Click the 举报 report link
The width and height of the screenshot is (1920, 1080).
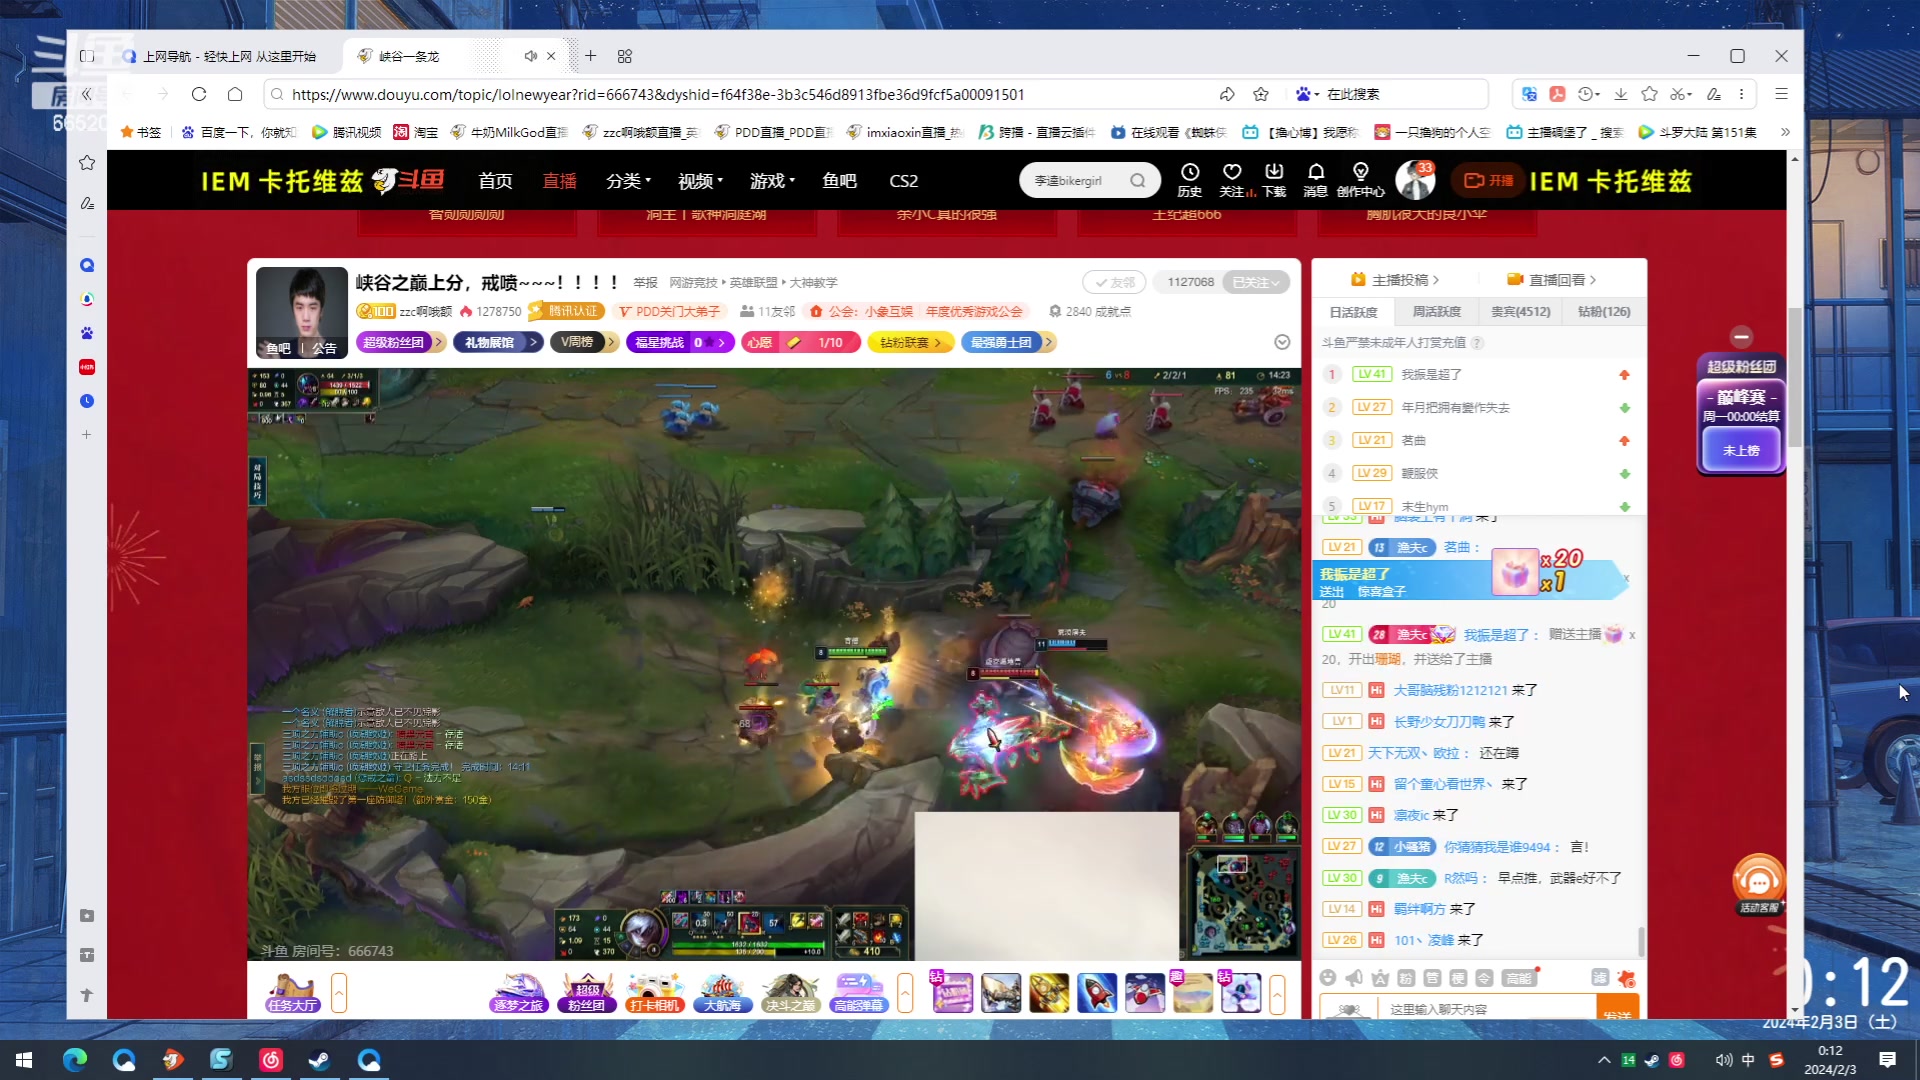pos(646,283)
